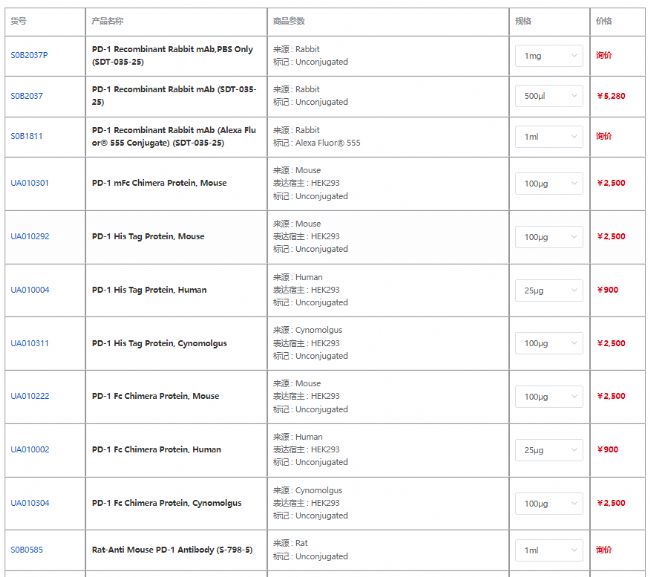This screenshot has width=650, height=577.
Task: Expand size dropdown in S0B1811 row
Action: [x=549, y=136]
